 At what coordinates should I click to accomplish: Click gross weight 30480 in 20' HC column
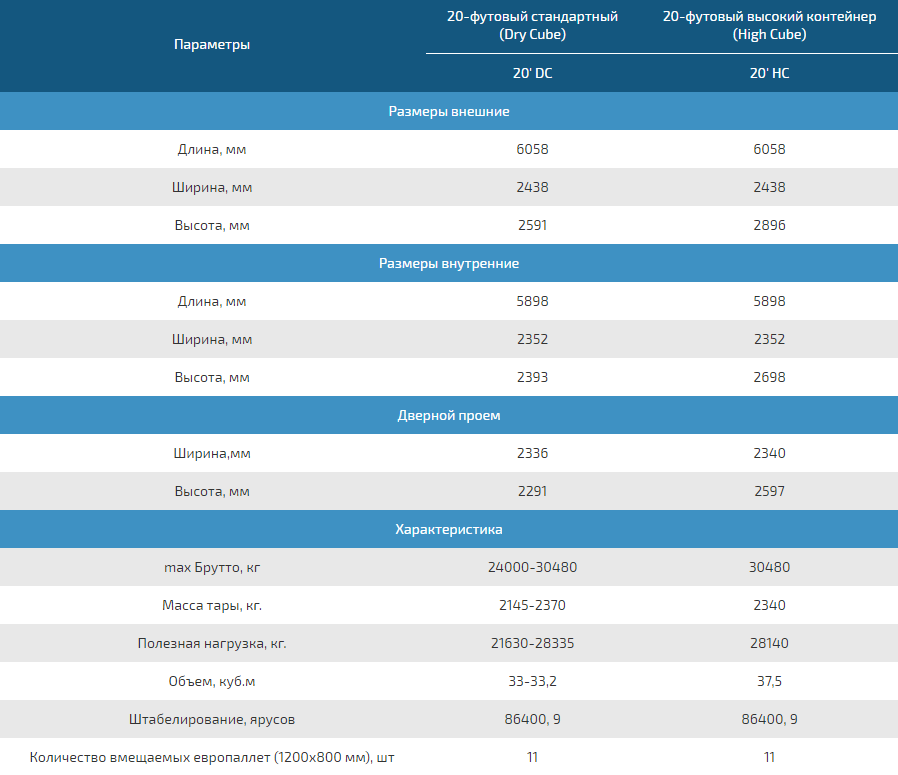click(769, 568)
